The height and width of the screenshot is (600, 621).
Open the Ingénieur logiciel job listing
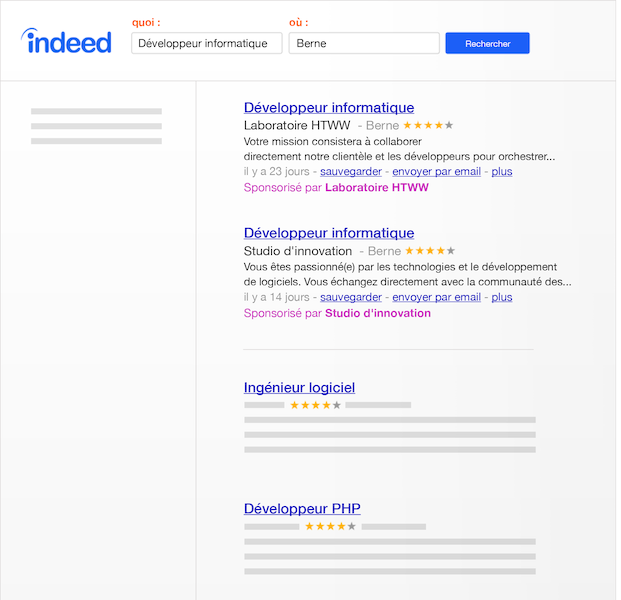point(299,388)
